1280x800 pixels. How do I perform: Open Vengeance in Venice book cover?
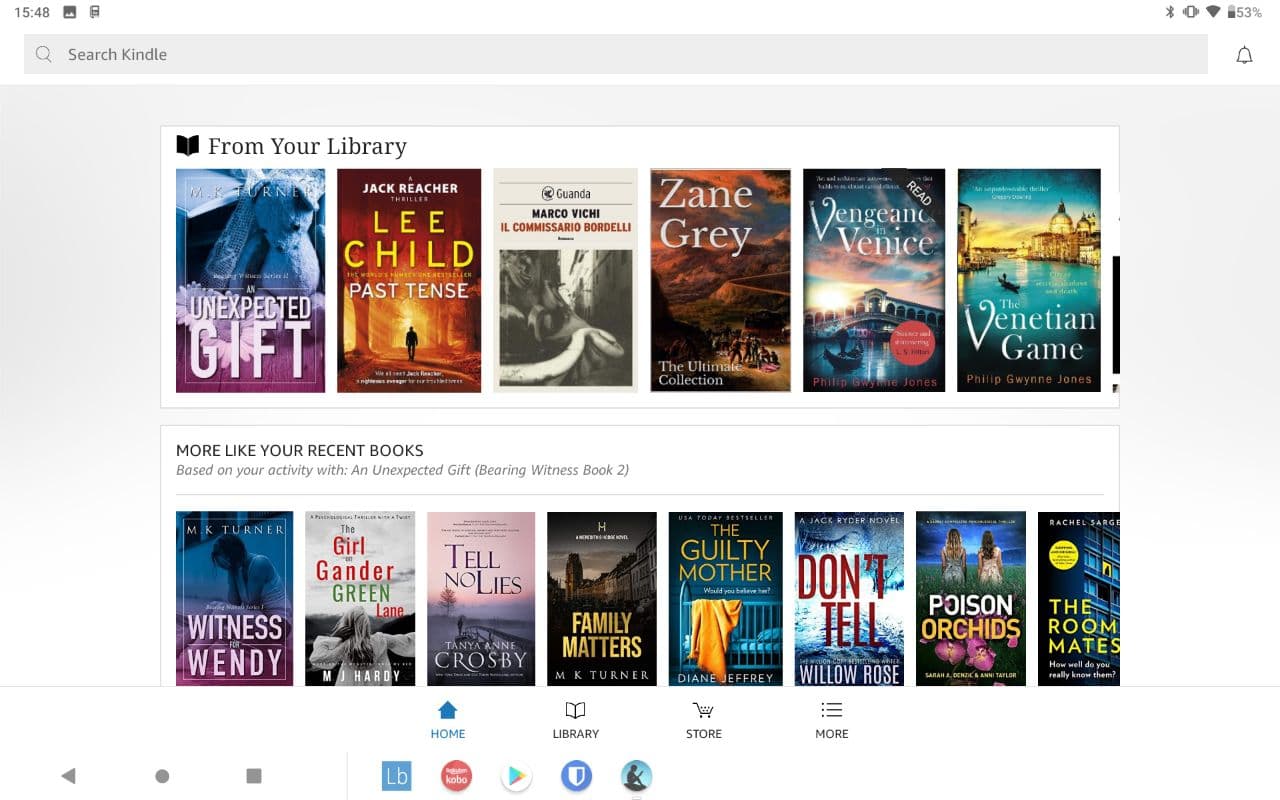coord(874,280)
